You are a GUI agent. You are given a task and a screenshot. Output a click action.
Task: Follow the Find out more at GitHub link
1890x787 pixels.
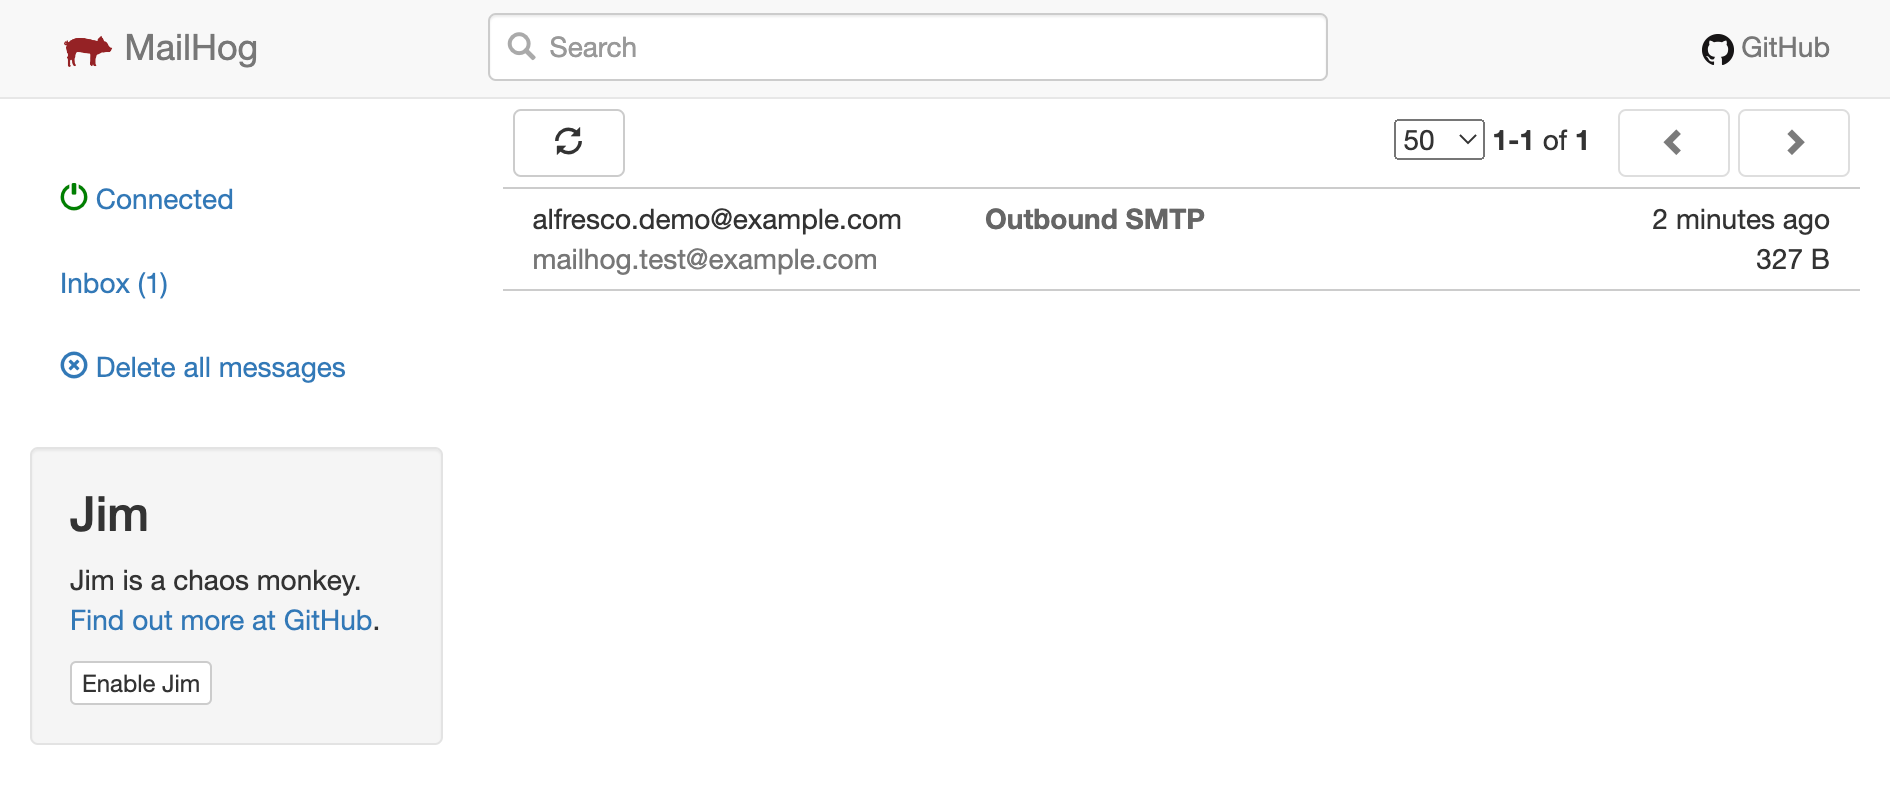click(221, 620)
